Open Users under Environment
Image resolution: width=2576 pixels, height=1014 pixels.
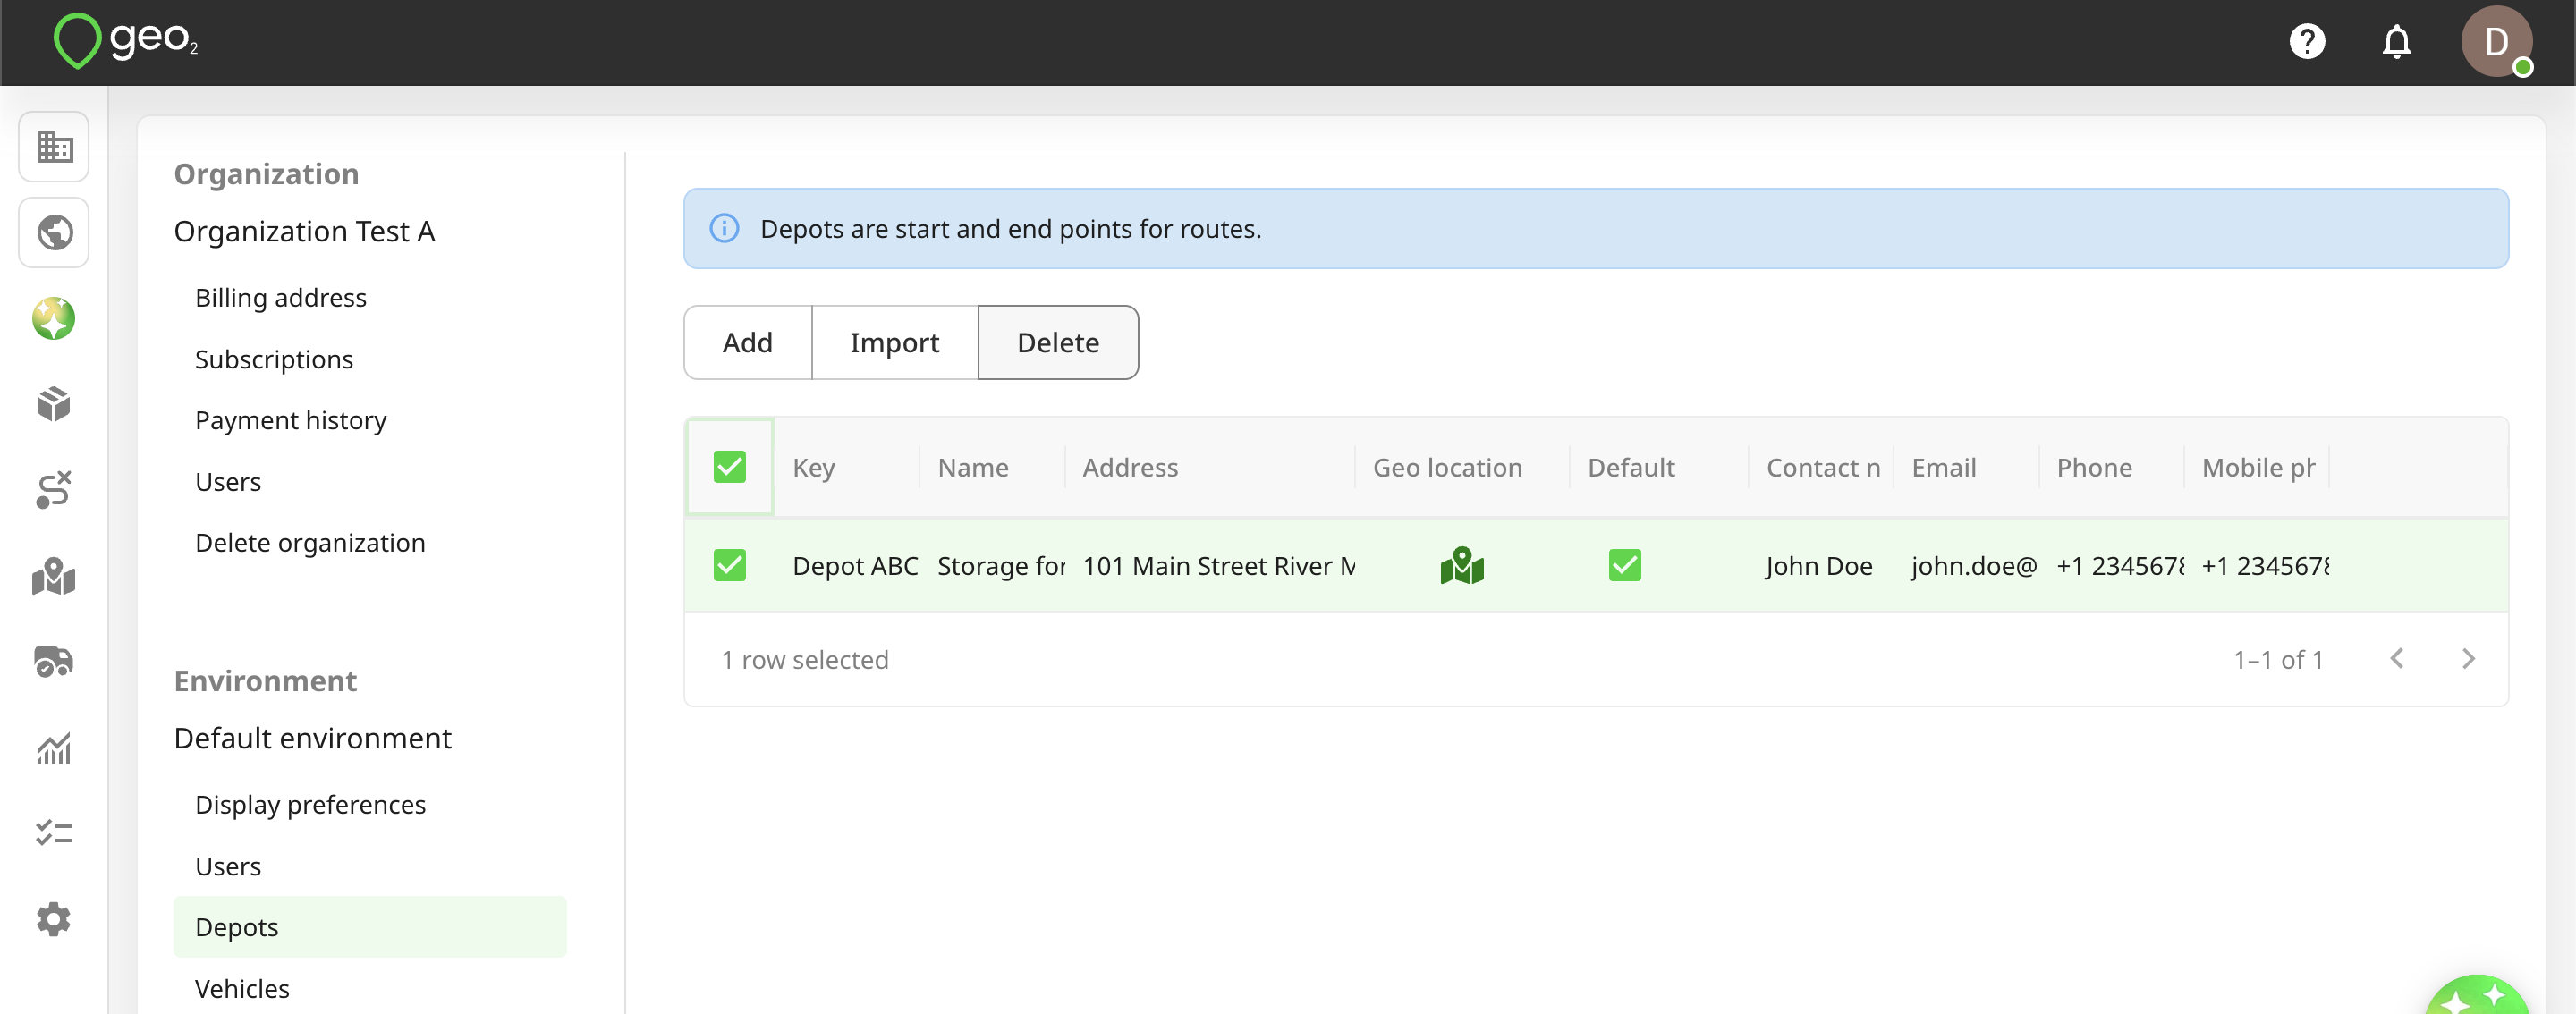(228, 866)
